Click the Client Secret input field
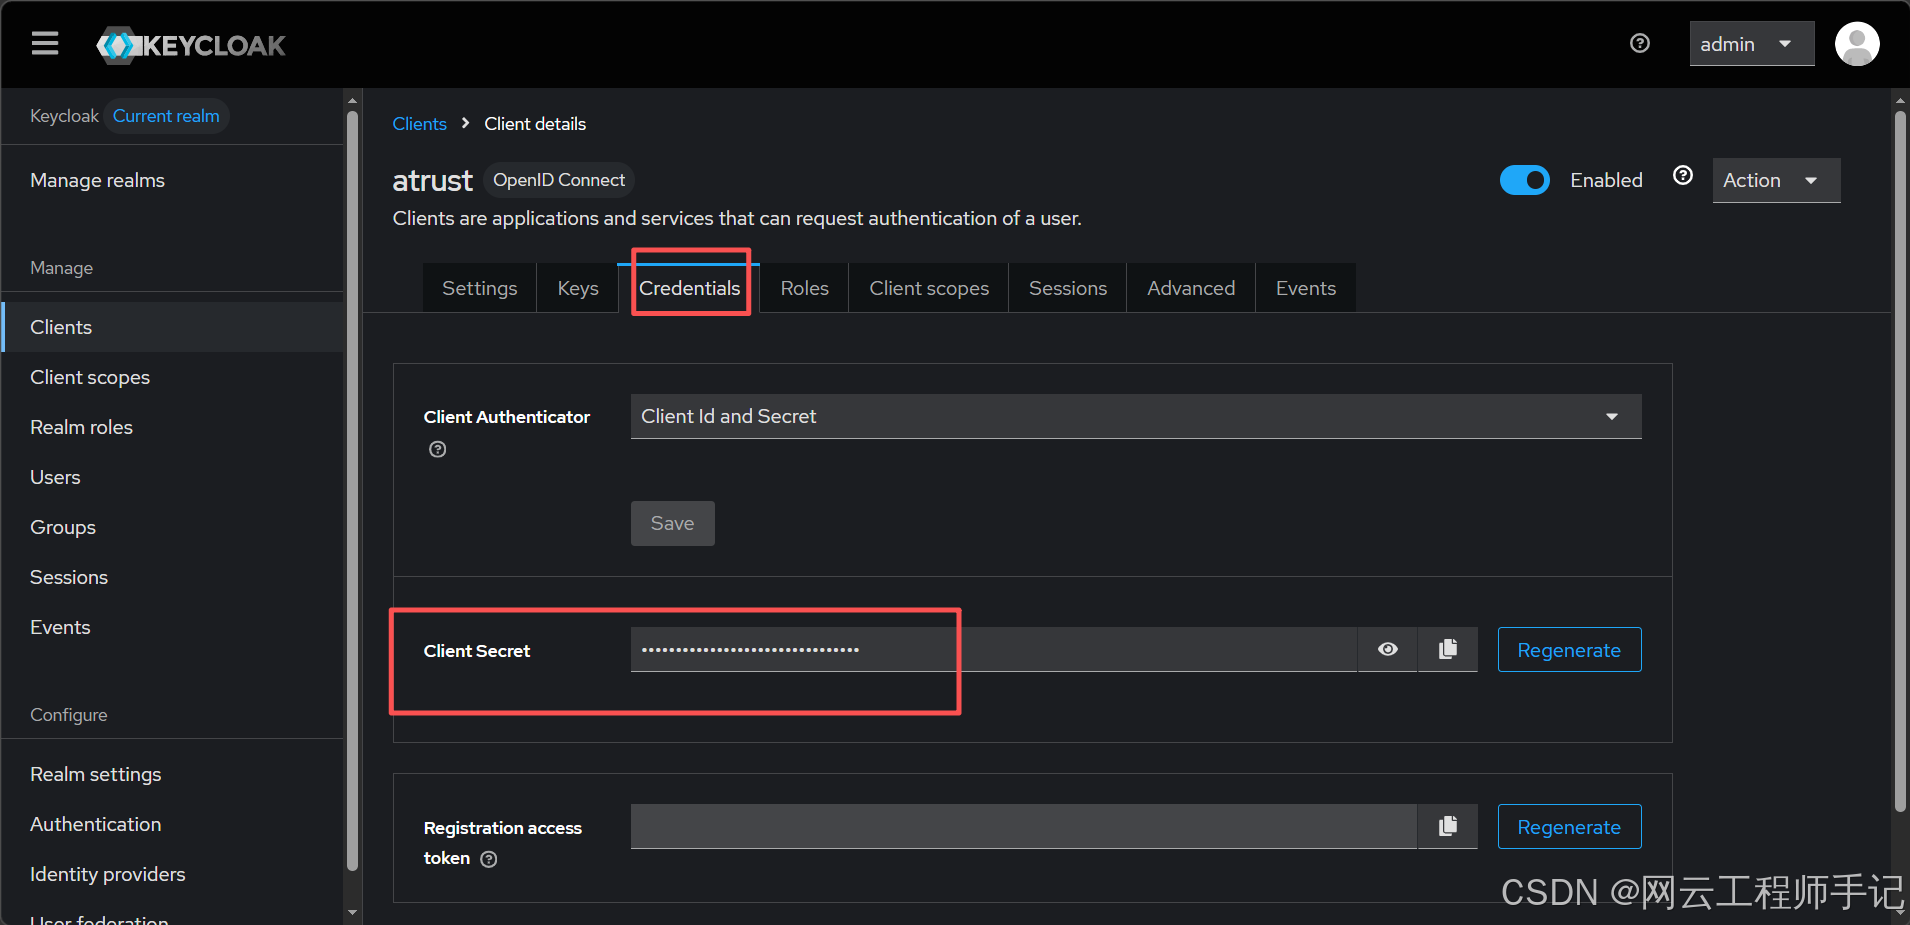The image size is (1910, 925). [993, 649]
